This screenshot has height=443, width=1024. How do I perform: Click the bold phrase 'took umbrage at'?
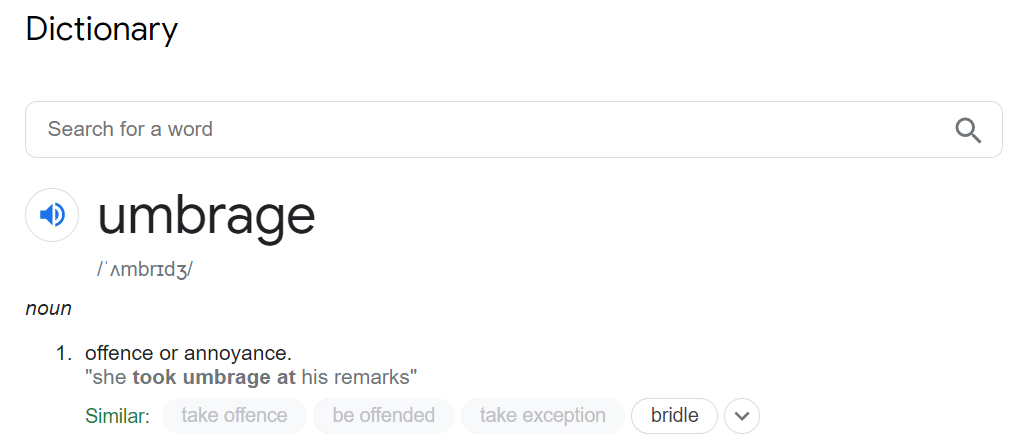pos(214,378)
